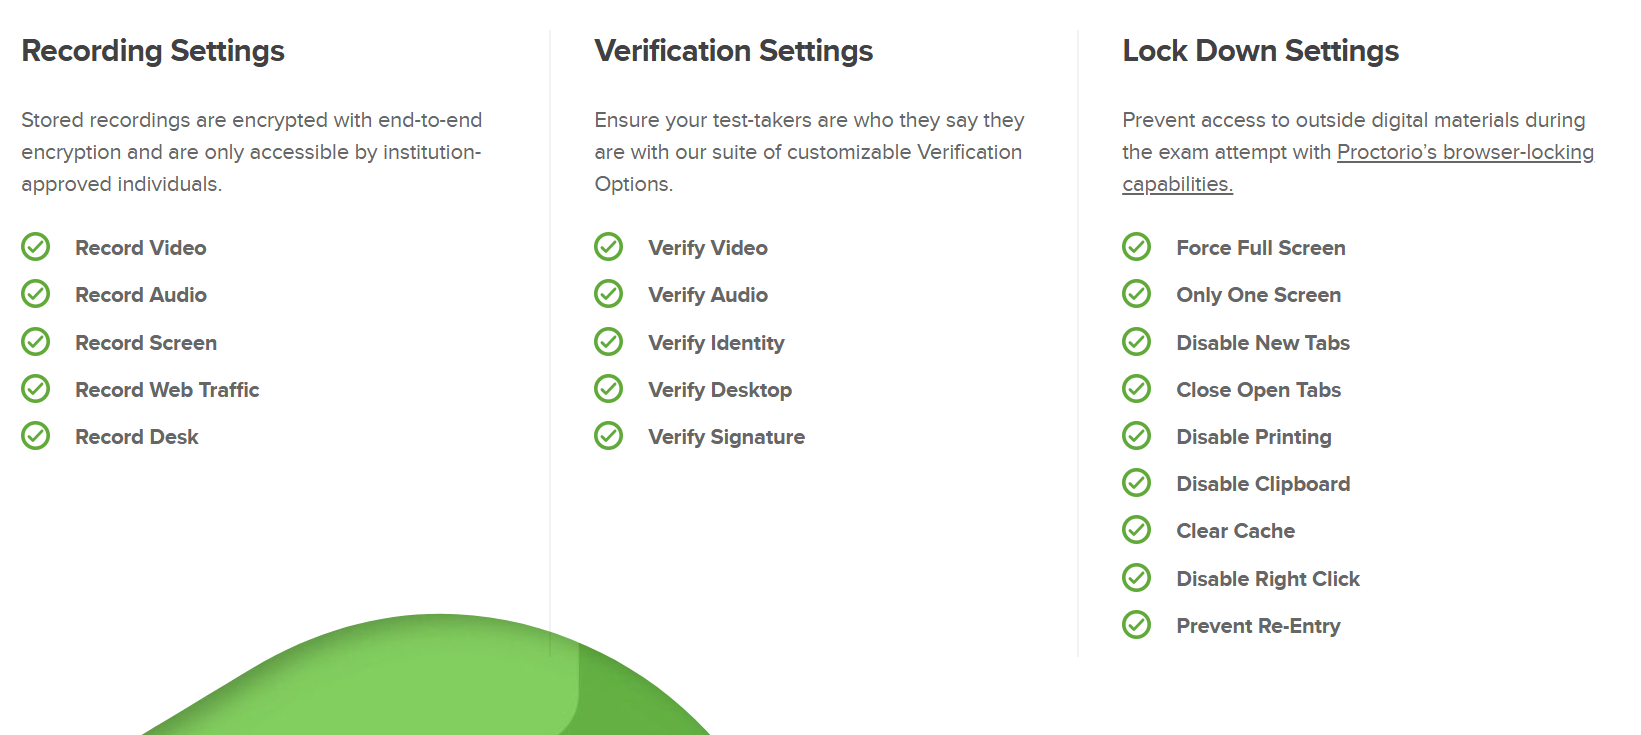The width and height of the screenshot is (1641, 735).
Task: Click the checkmark icon next to Record Audio
Action: (x=36, y=294)
